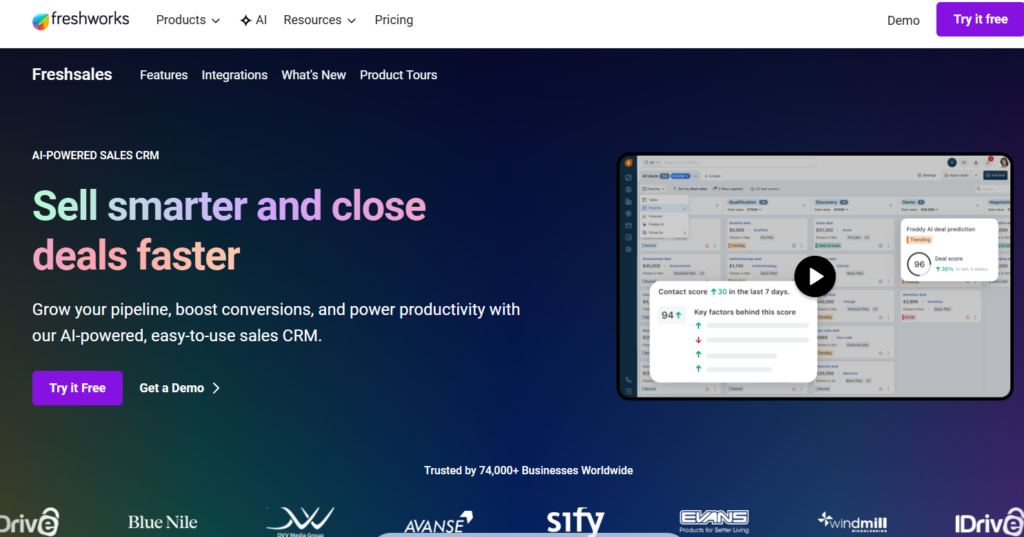Click the Avanse logo
Screen dimensions: 1024x537
pyautogui.click(x=438, y=523)
